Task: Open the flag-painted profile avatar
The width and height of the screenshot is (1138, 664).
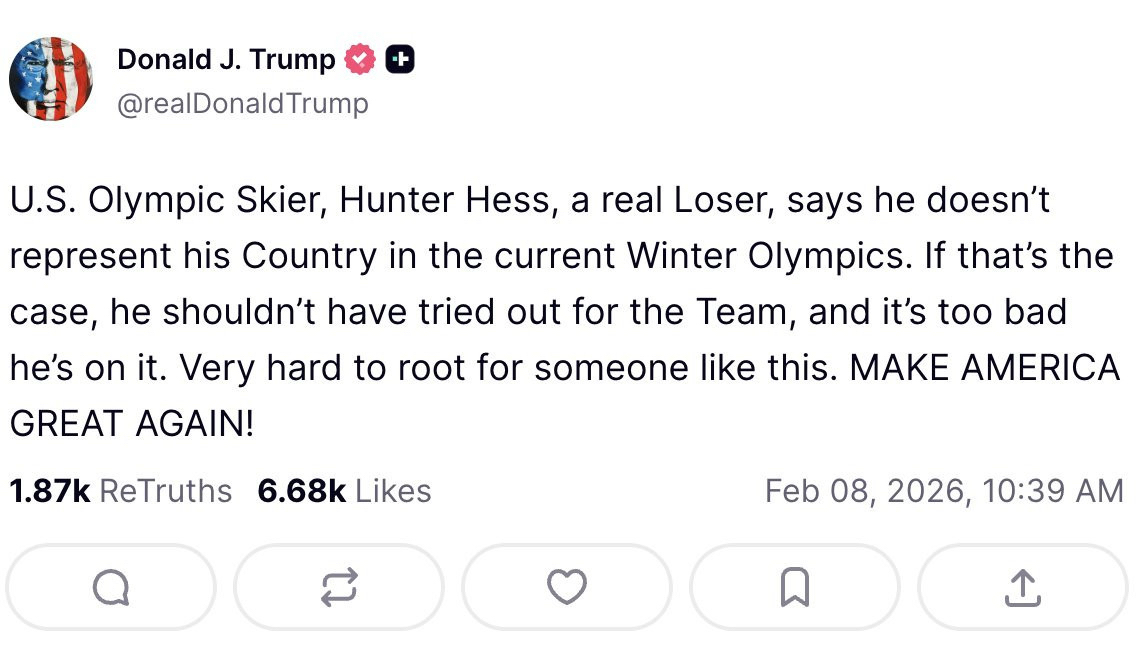Action: (x=51, y=79)
